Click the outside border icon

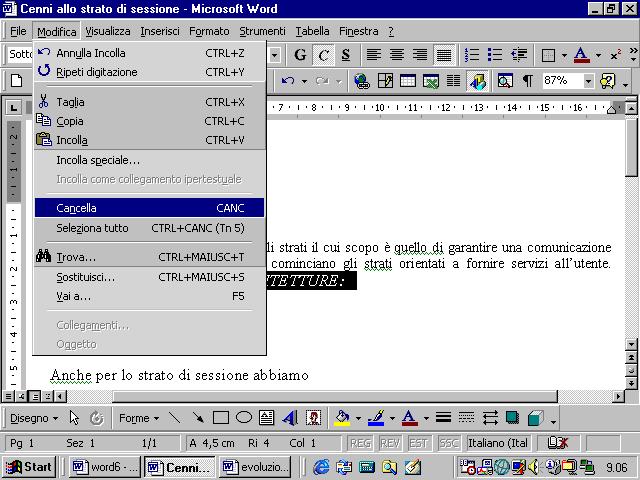coord(548,55)
